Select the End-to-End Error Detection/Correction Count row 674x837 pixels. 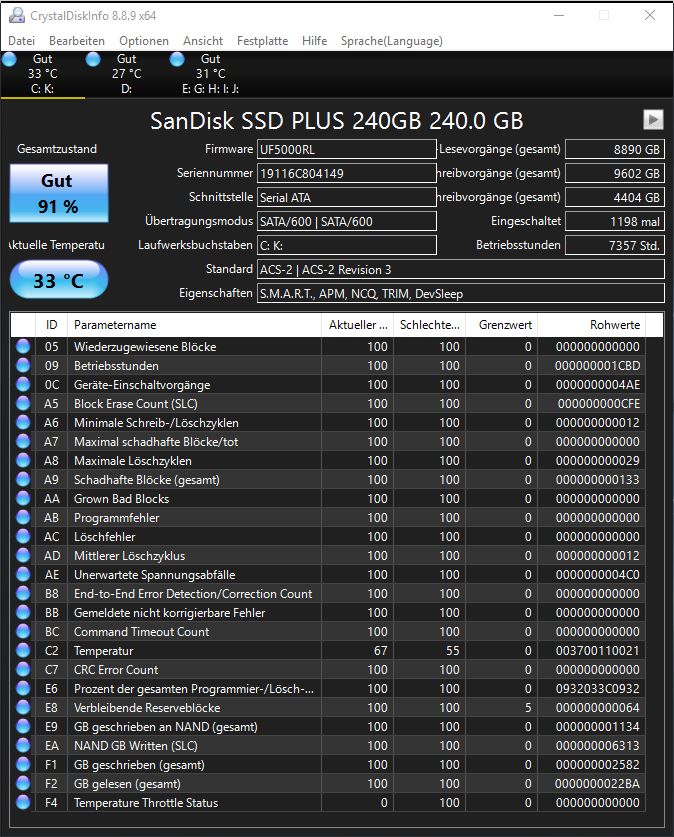328,594
